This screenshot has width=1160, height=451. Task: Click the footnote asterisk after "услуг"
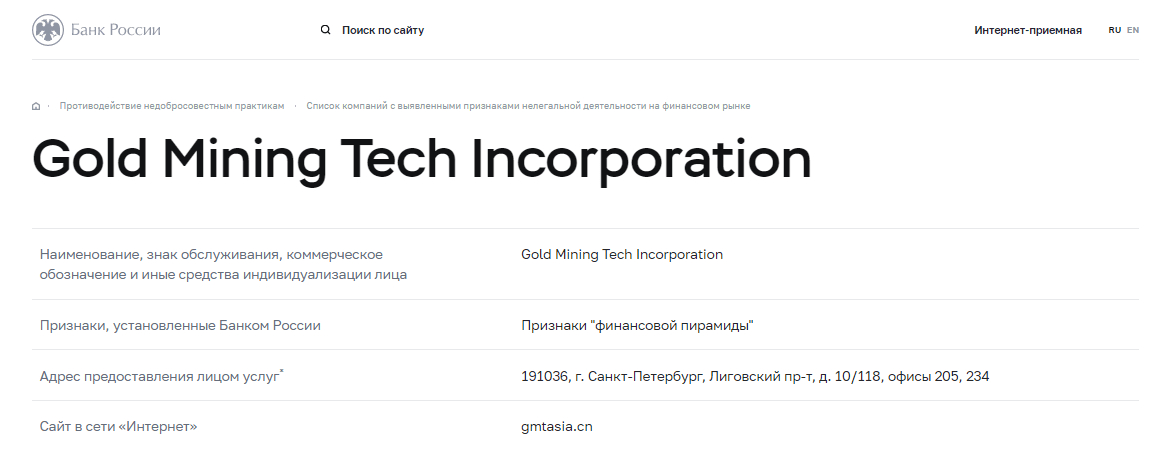[282, 372]
